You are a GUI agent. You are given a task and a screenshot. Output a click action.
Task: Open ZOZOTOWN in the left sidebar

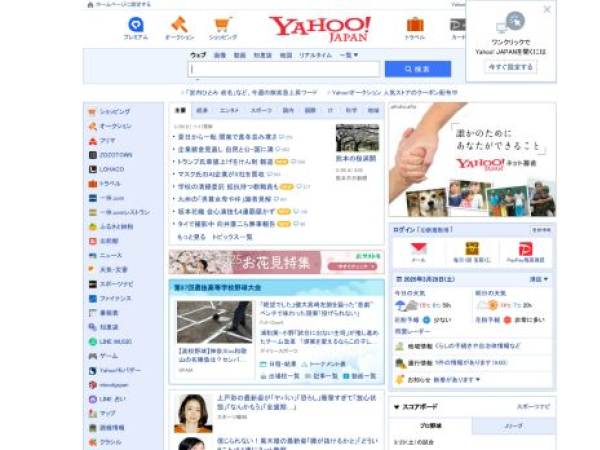116,155
